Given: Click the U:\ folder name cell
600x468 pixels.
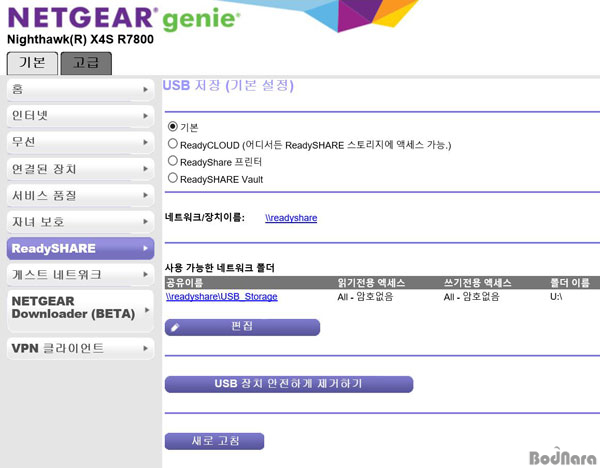Looking at the screenshot, I should click(x=556, y=297).
